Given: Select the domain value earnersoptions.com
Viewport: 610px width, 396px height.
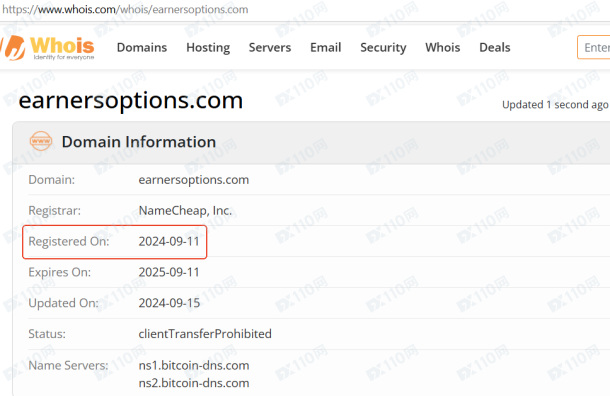Looking at the screenshot, I should coord(194,180).
